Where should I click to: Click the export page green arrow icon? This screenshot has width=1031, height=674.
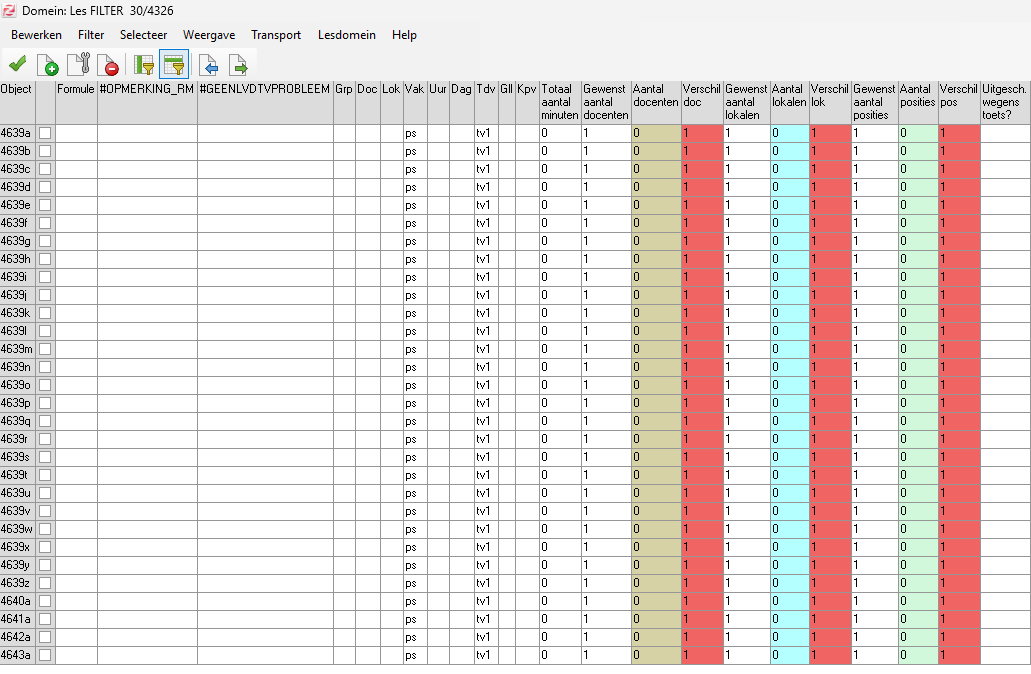239,65
